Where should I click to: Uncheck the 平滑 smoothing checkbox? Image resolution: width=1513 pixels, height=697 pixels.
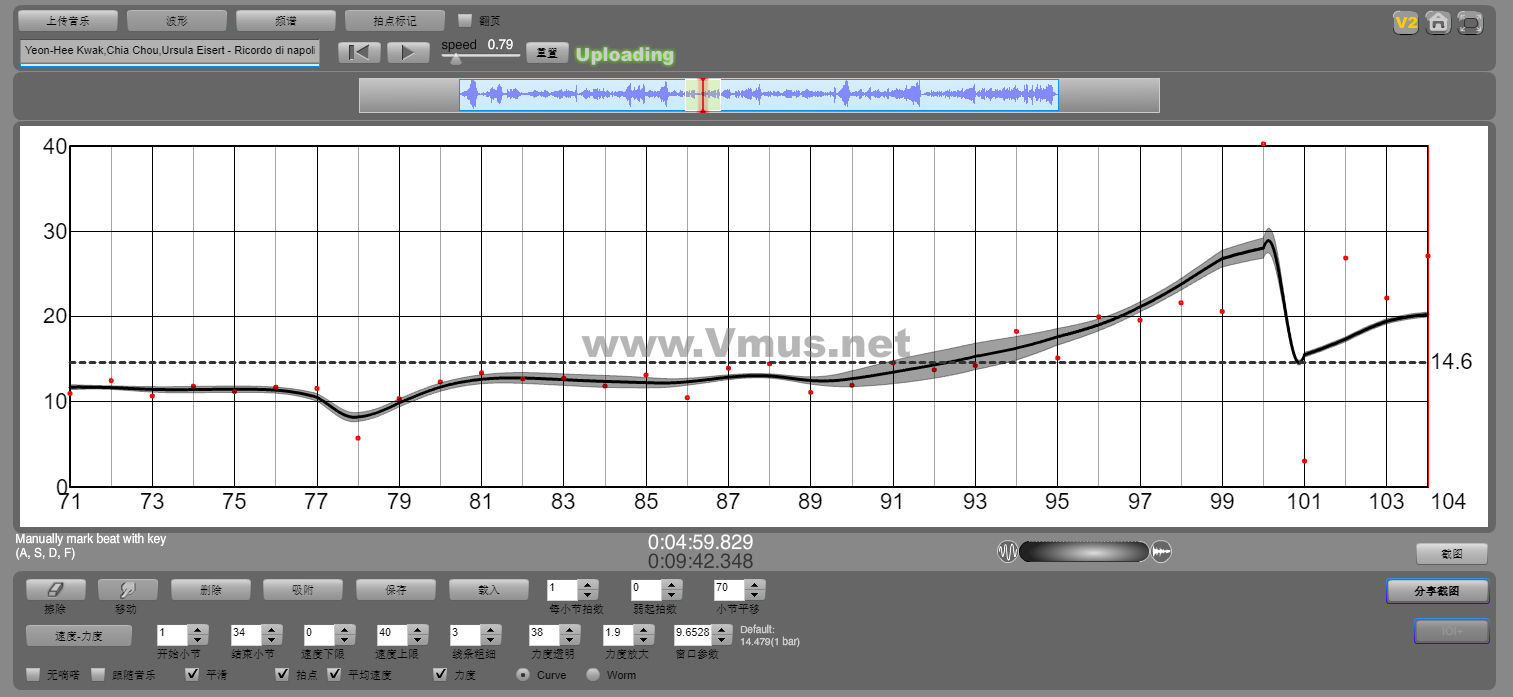[x=193, y=675]
